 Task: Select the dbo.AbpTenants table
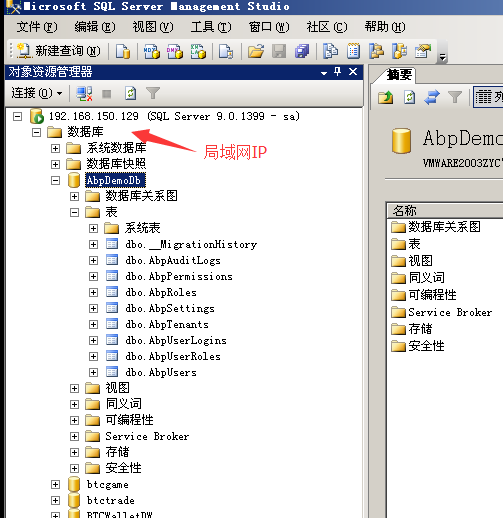(x=167, y=325)
